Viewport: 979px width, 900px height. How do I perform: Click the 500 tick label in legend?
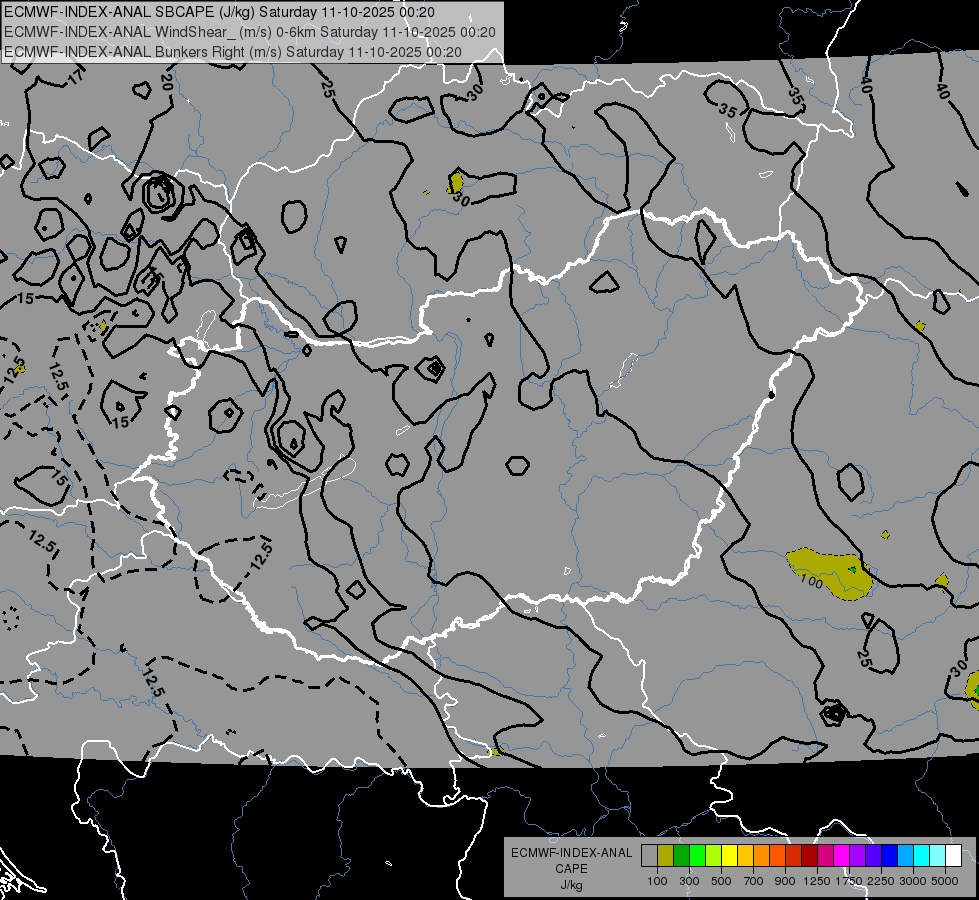point(721,881)
